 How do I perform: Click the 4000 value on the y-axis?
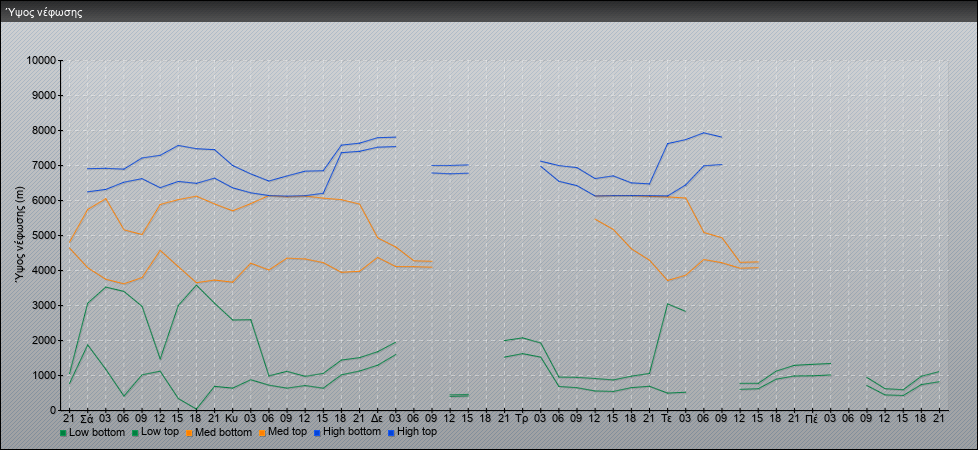(x=44, y=270)
